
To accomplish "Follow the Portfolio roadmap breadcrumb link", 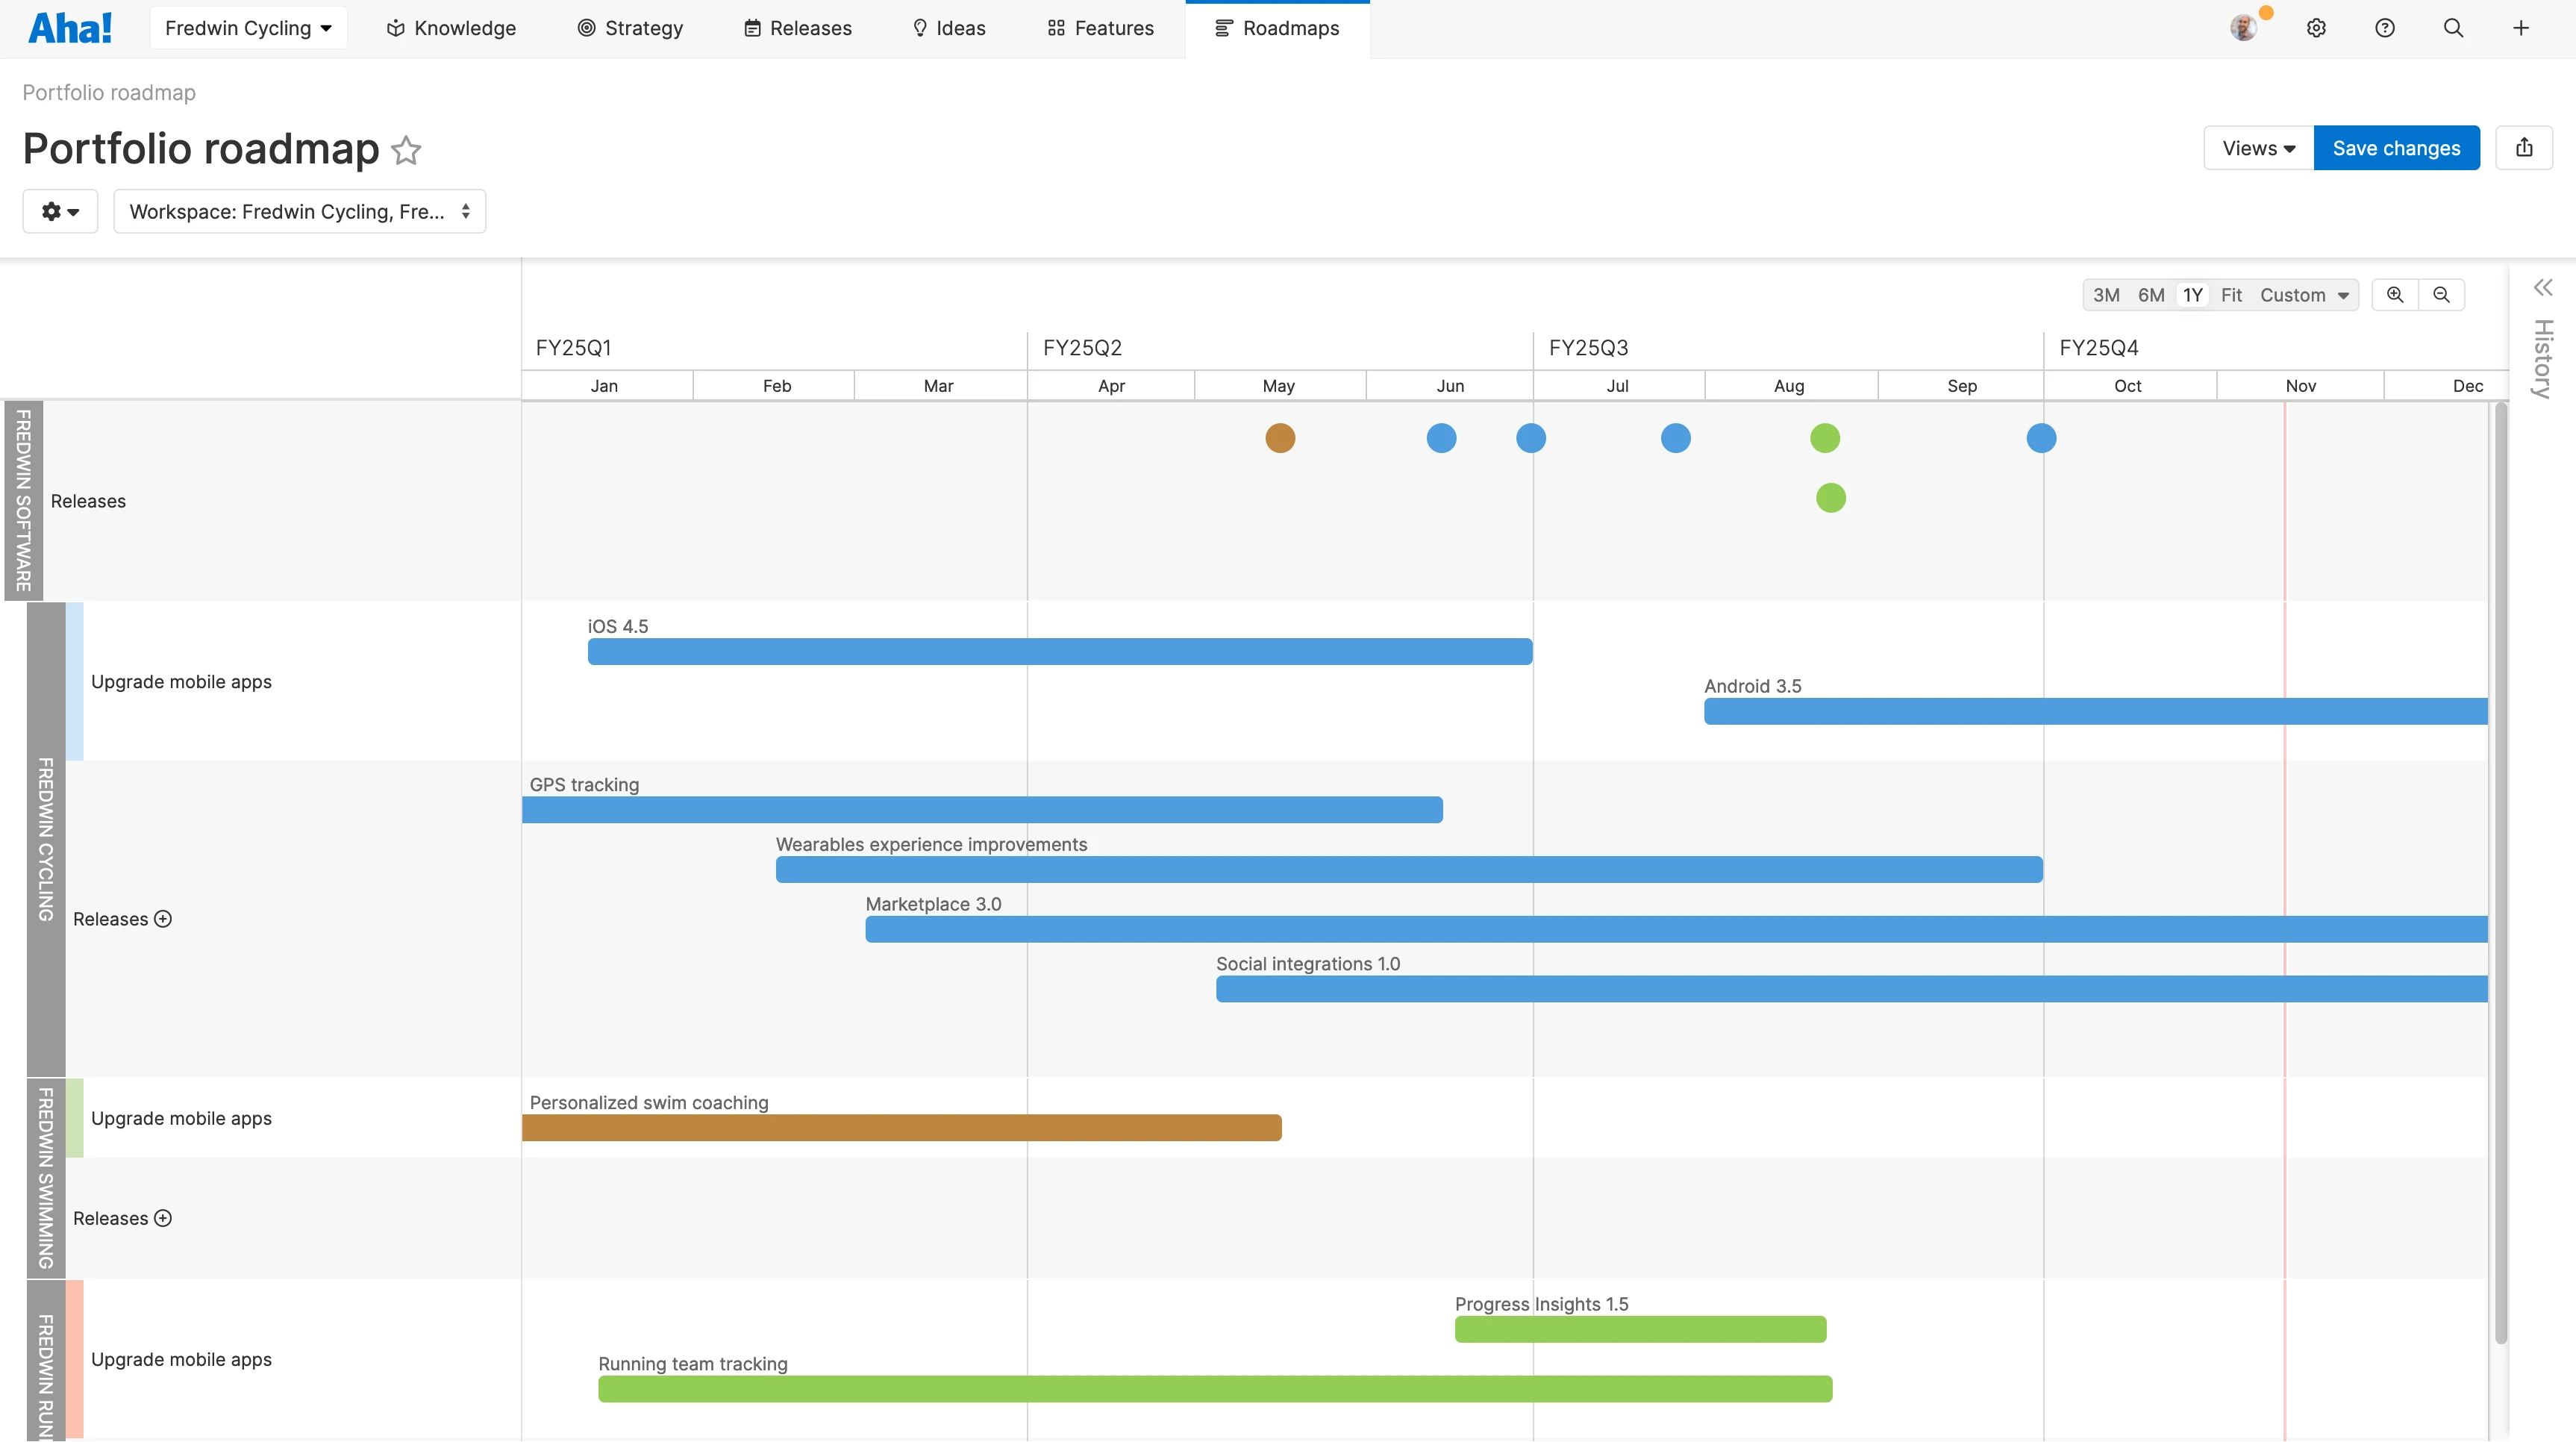I will pyautogui.click(x=109, y=92).
